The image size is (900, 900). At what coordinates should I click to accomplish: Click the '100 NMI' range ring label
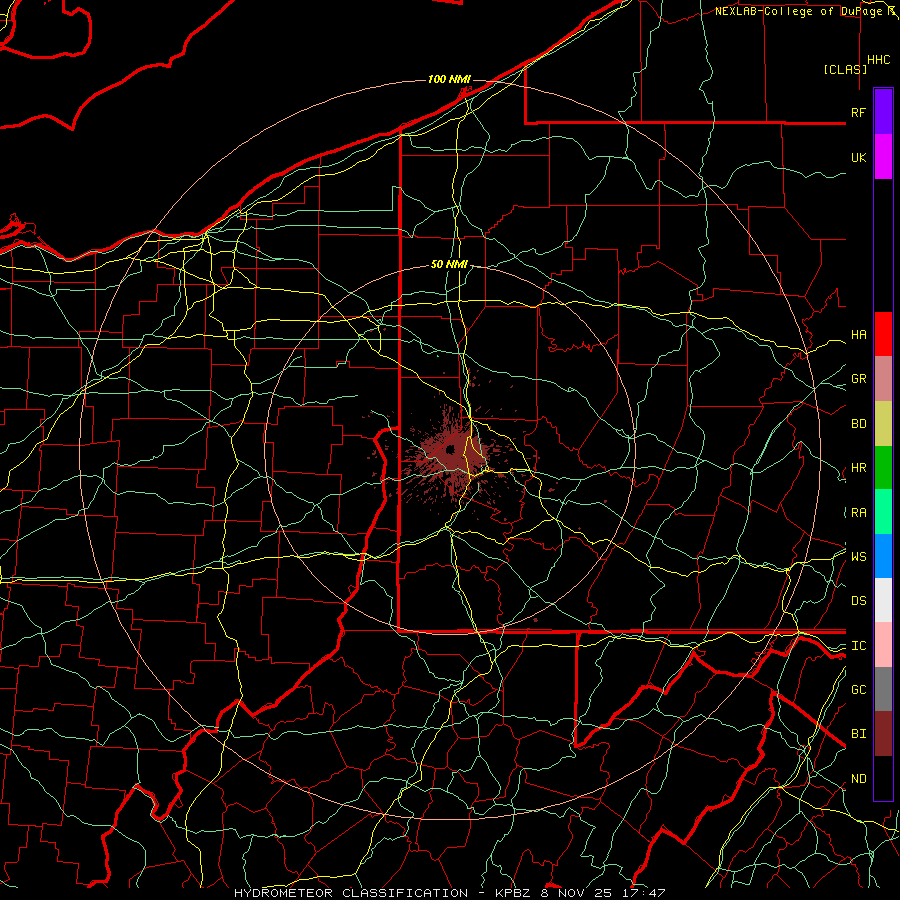point(449,79)
